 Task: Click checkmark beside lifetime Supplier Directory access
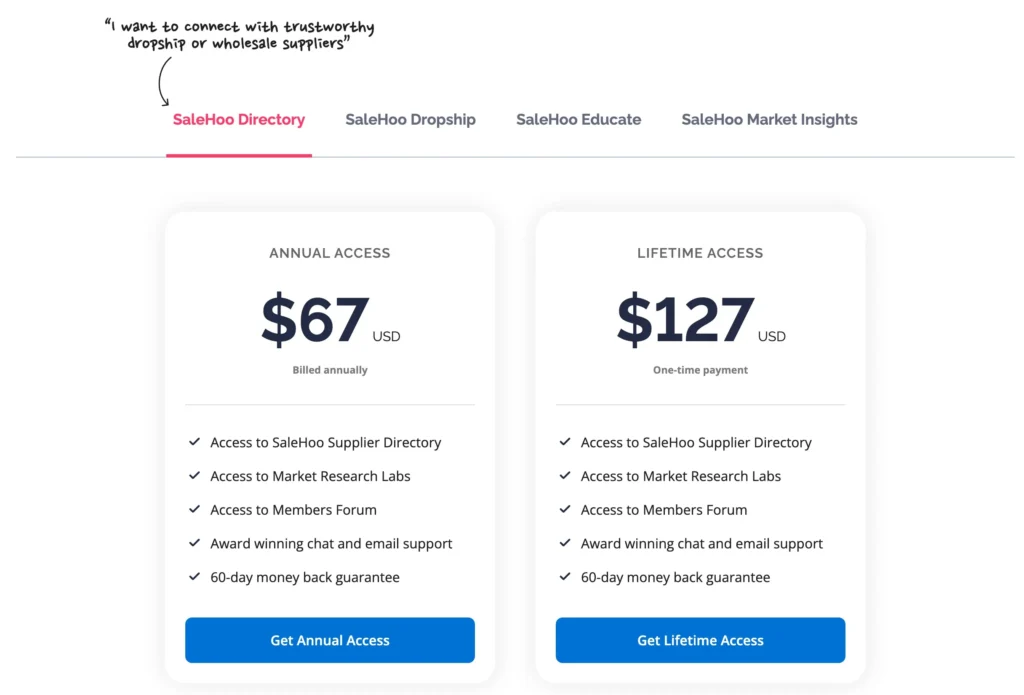pyautogui.click(x=565, y=442)
